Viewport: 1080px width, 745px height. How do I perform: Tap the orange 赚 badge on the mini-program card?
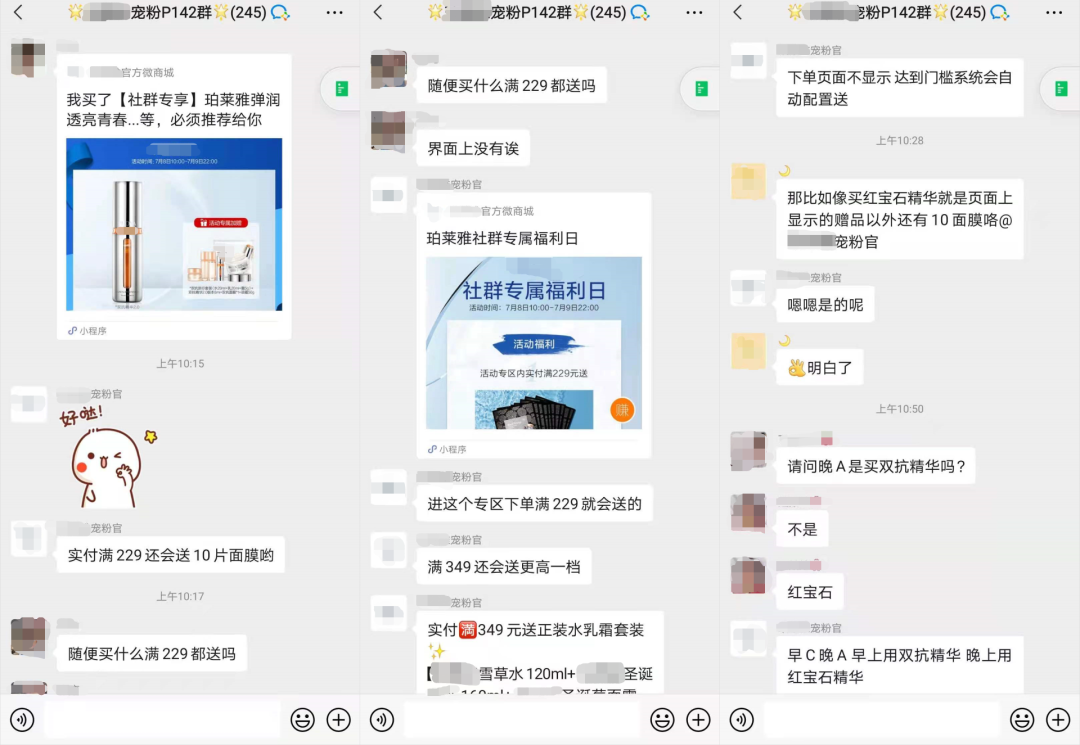(622, 409)
